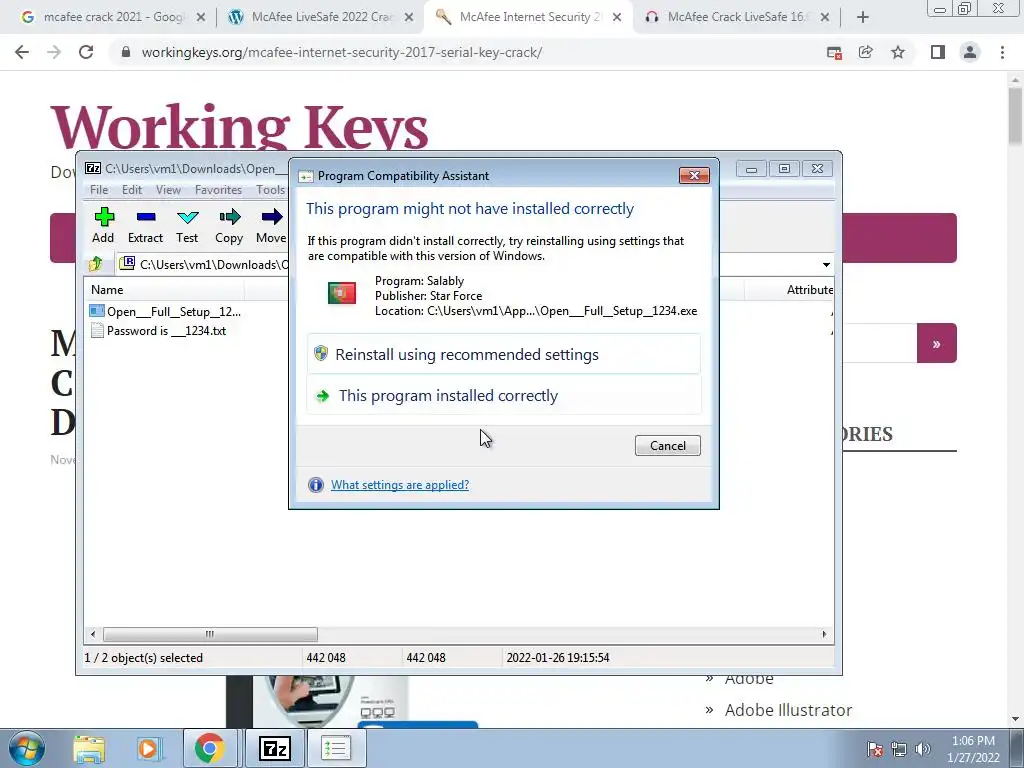This screenshot has width=1024, height=768.
Task: Click the share page icon in Chrome
Action: coord(866,52)
